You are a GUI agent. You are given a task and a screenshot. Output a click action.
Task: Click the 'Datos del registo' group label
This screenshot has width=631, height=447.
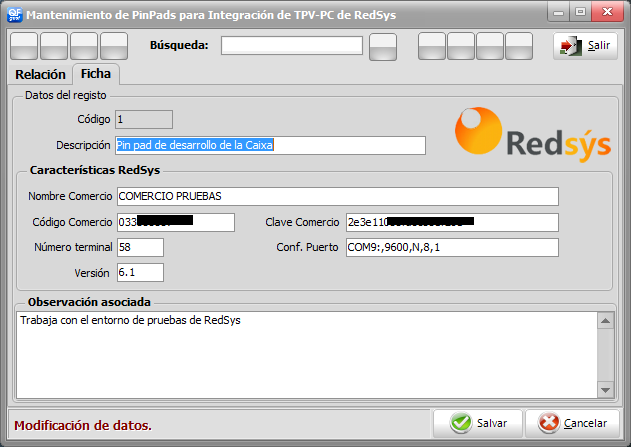[x=66, y=95]
